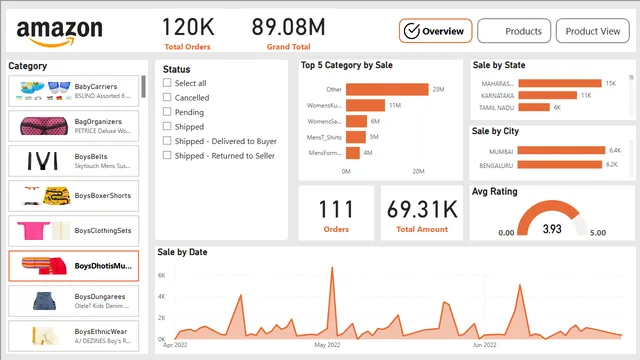Tick Shipped - Returned to Seller checkbox
640x360 pixels.
pos(167,155)
